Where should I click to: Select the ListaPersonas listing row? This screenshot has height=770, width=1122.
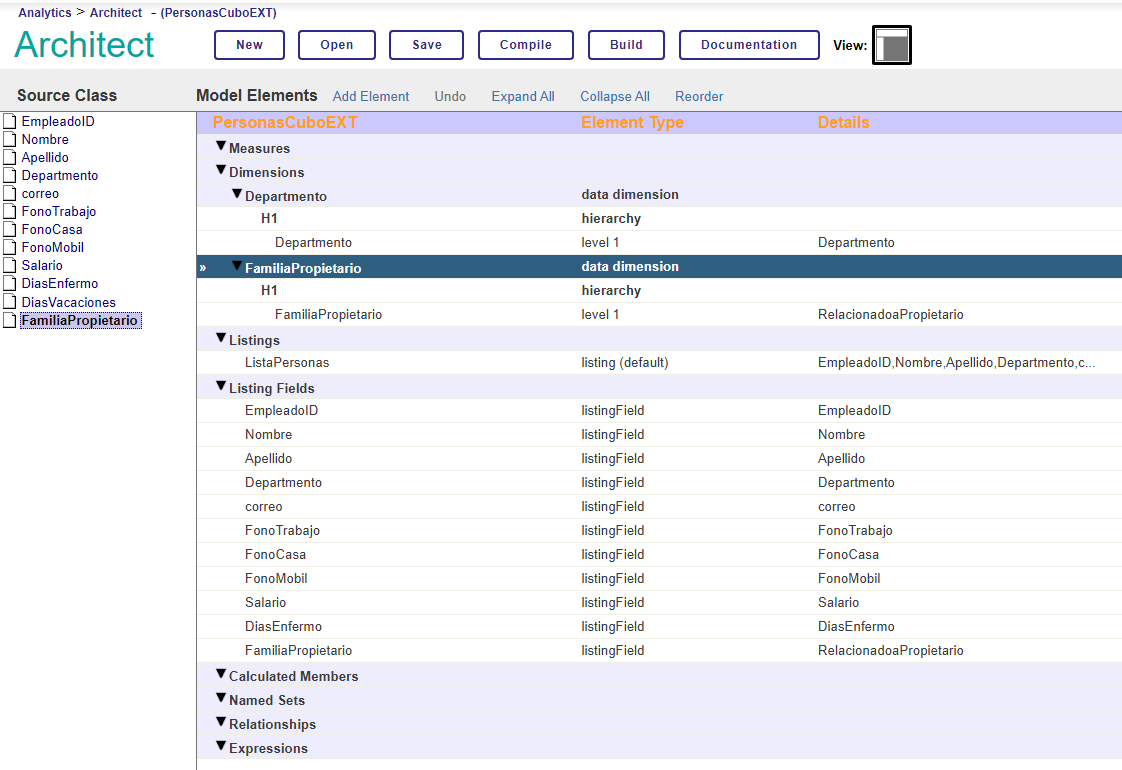[287, 363]
